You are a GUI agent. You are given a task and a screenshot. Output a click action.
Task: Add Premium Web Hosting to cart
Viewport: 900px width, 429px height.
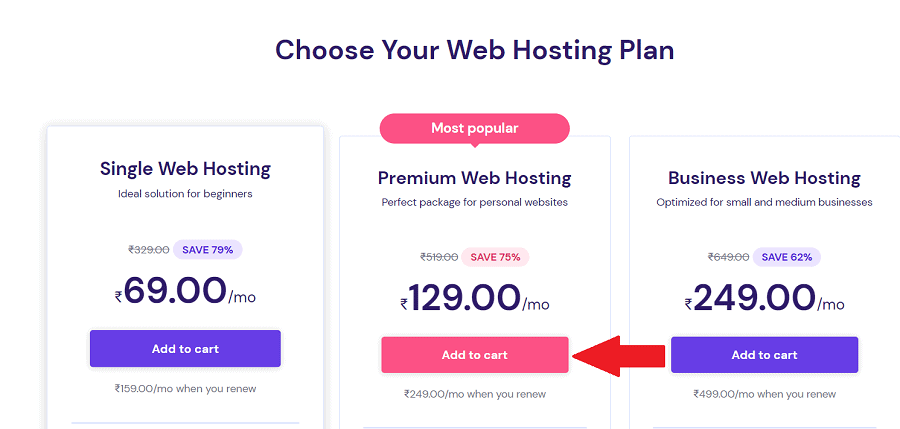[x=475, y=355]
